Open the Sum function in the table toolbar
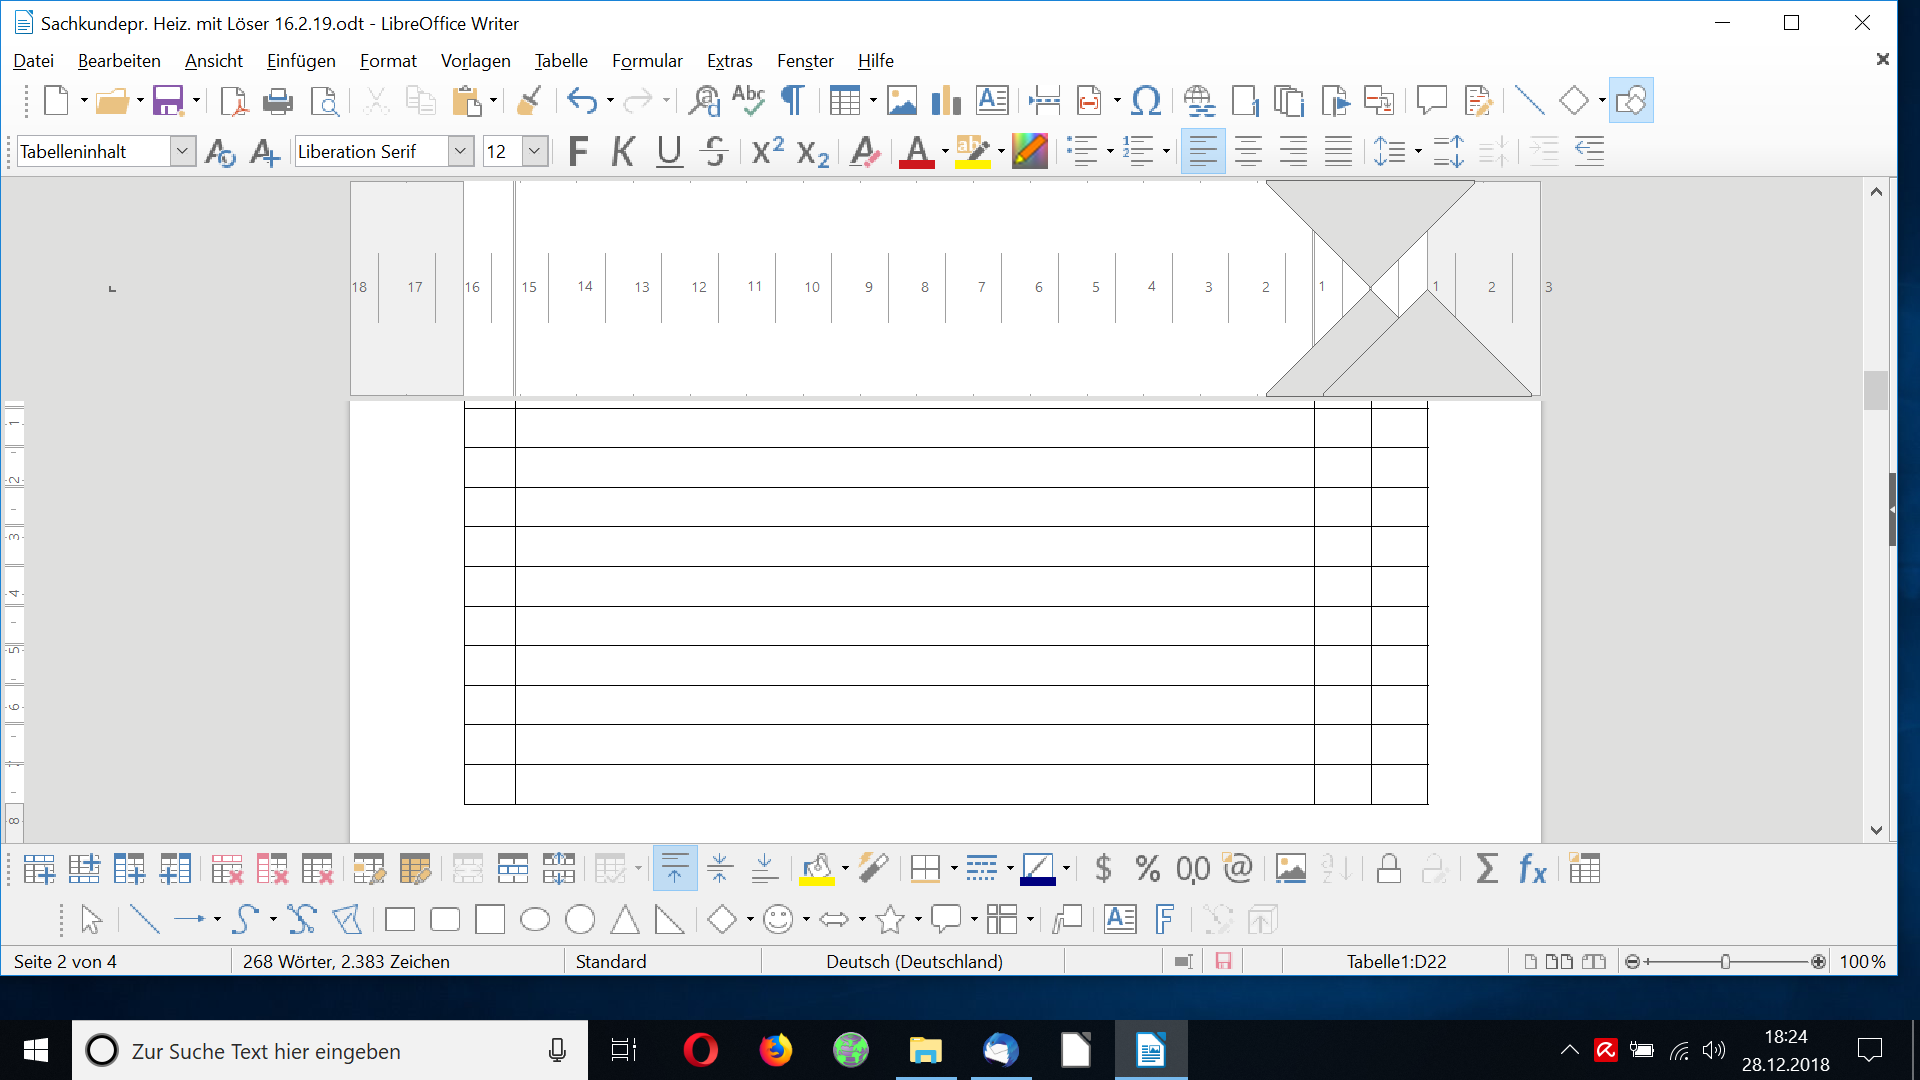1920x1080 pixels. [1487, 869]
